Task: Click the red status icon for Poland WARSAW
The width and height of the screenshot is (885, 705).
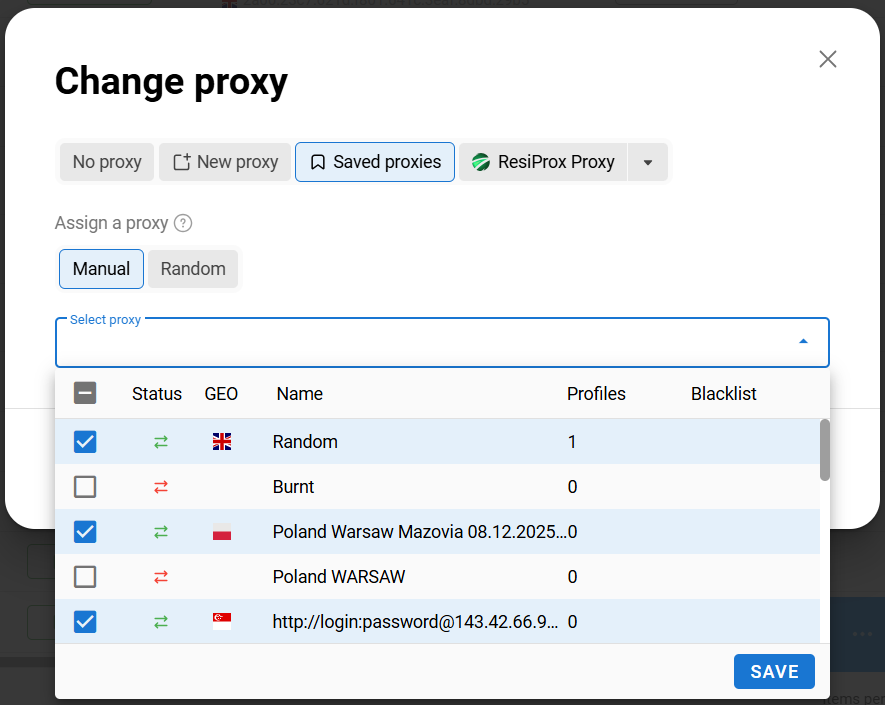Action: [161, 577]
